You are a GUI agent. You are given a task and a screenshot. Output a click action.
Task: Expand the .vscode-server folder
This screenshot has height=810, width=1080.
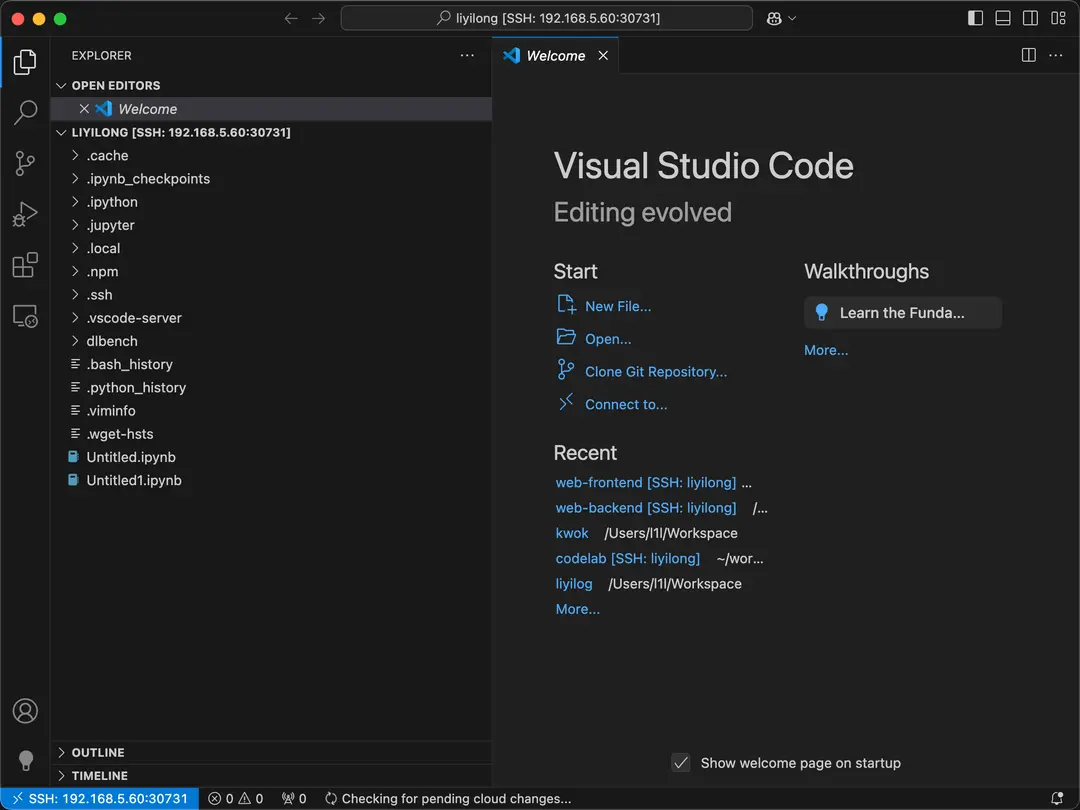271,318
